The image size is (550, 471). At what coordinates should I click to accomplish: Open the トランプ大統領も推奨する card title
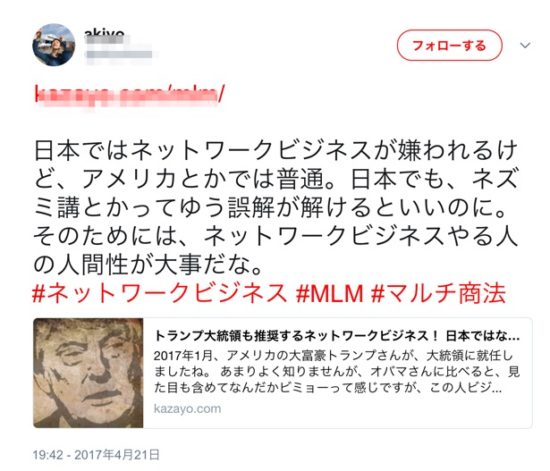click(337, 336)
